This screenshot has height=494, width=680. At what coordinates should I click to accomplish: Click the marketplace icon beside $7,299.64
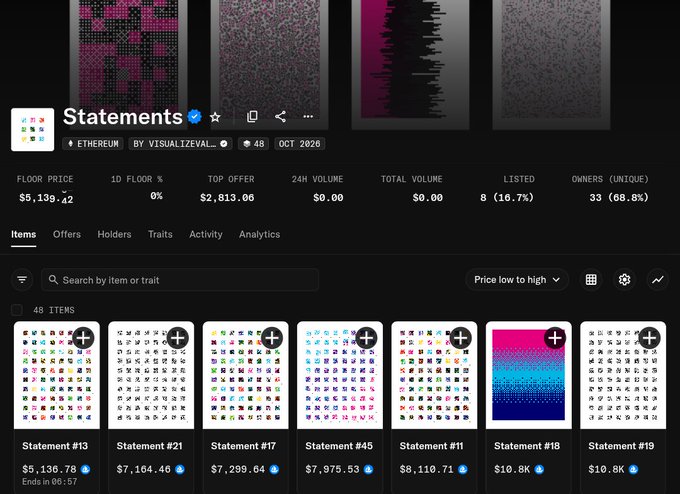tap(274, 469)
